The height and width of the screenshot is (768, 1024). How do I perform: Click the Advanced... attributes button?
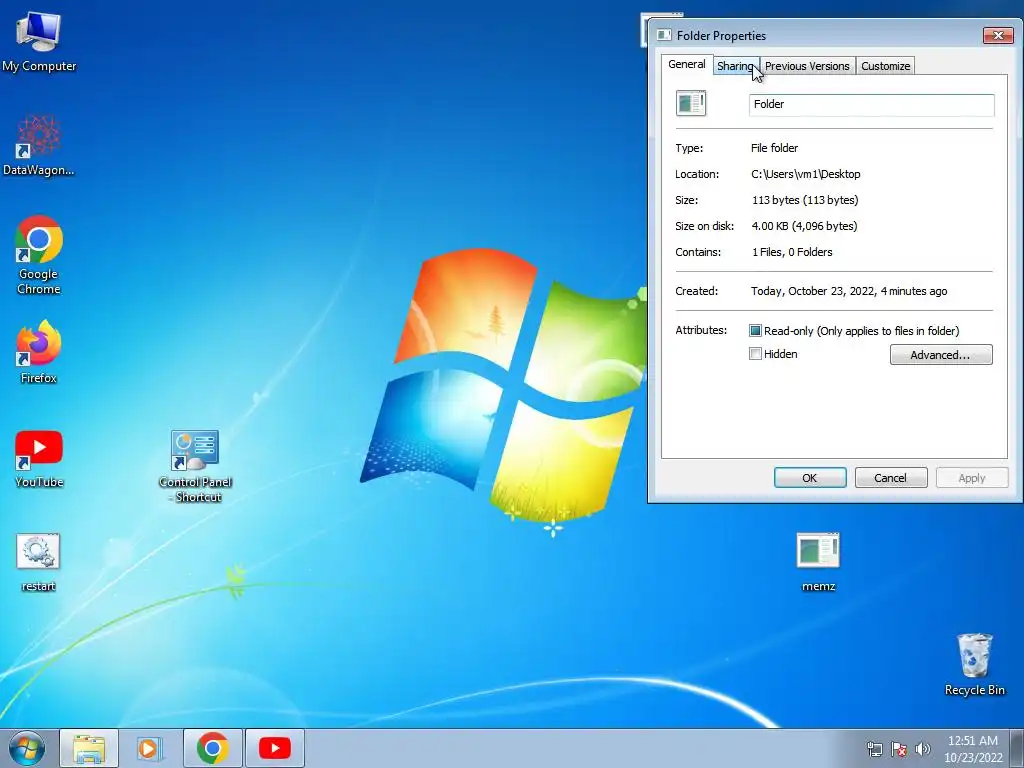[x=941, y=355]
